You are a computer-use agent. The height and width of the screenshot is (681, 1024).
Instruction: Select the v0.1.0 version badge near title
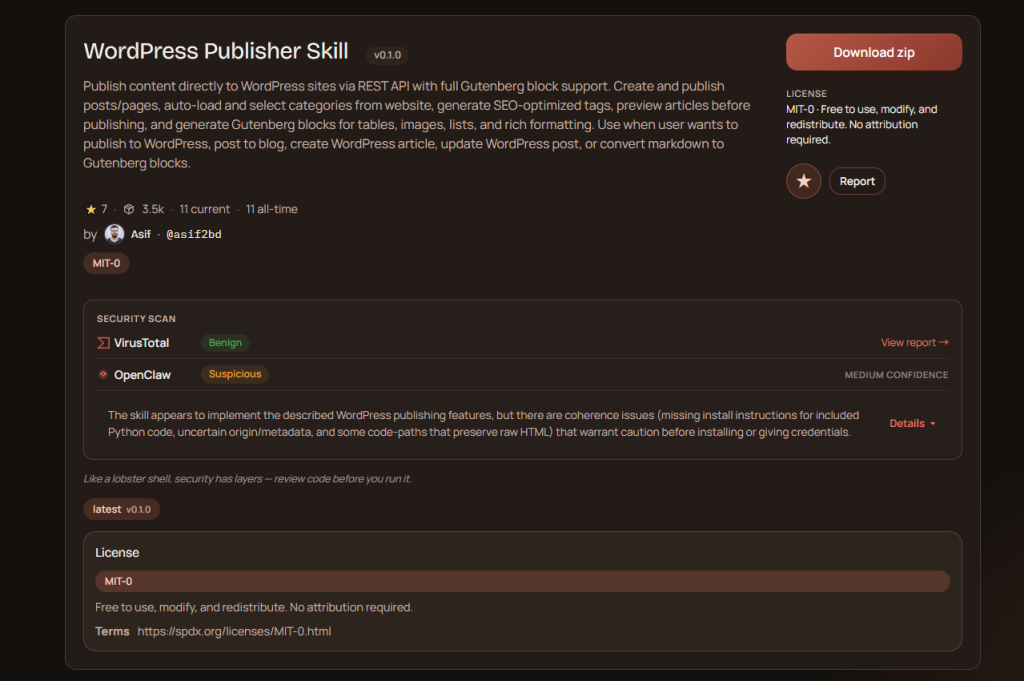pyautogui.click(x=387, y=55)
